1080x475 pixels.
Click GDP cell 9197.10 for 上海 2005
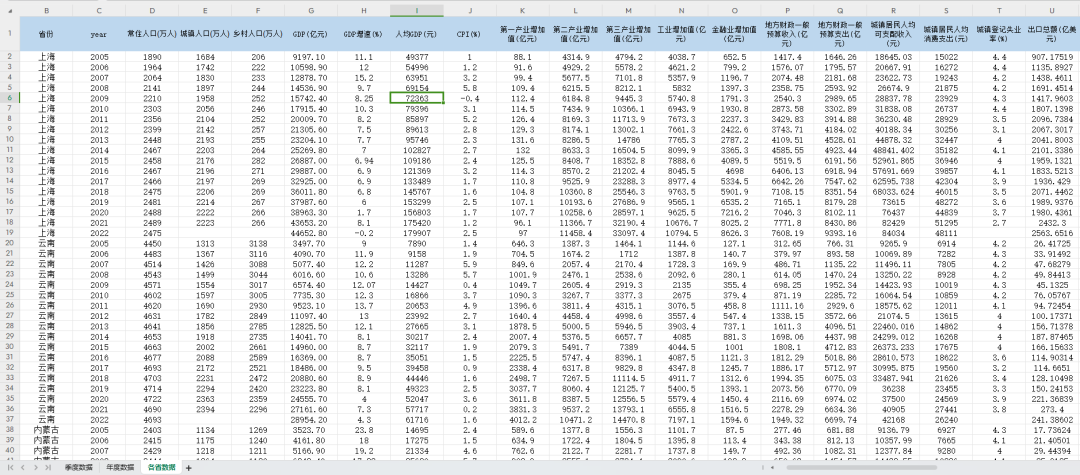click(311, 56)
